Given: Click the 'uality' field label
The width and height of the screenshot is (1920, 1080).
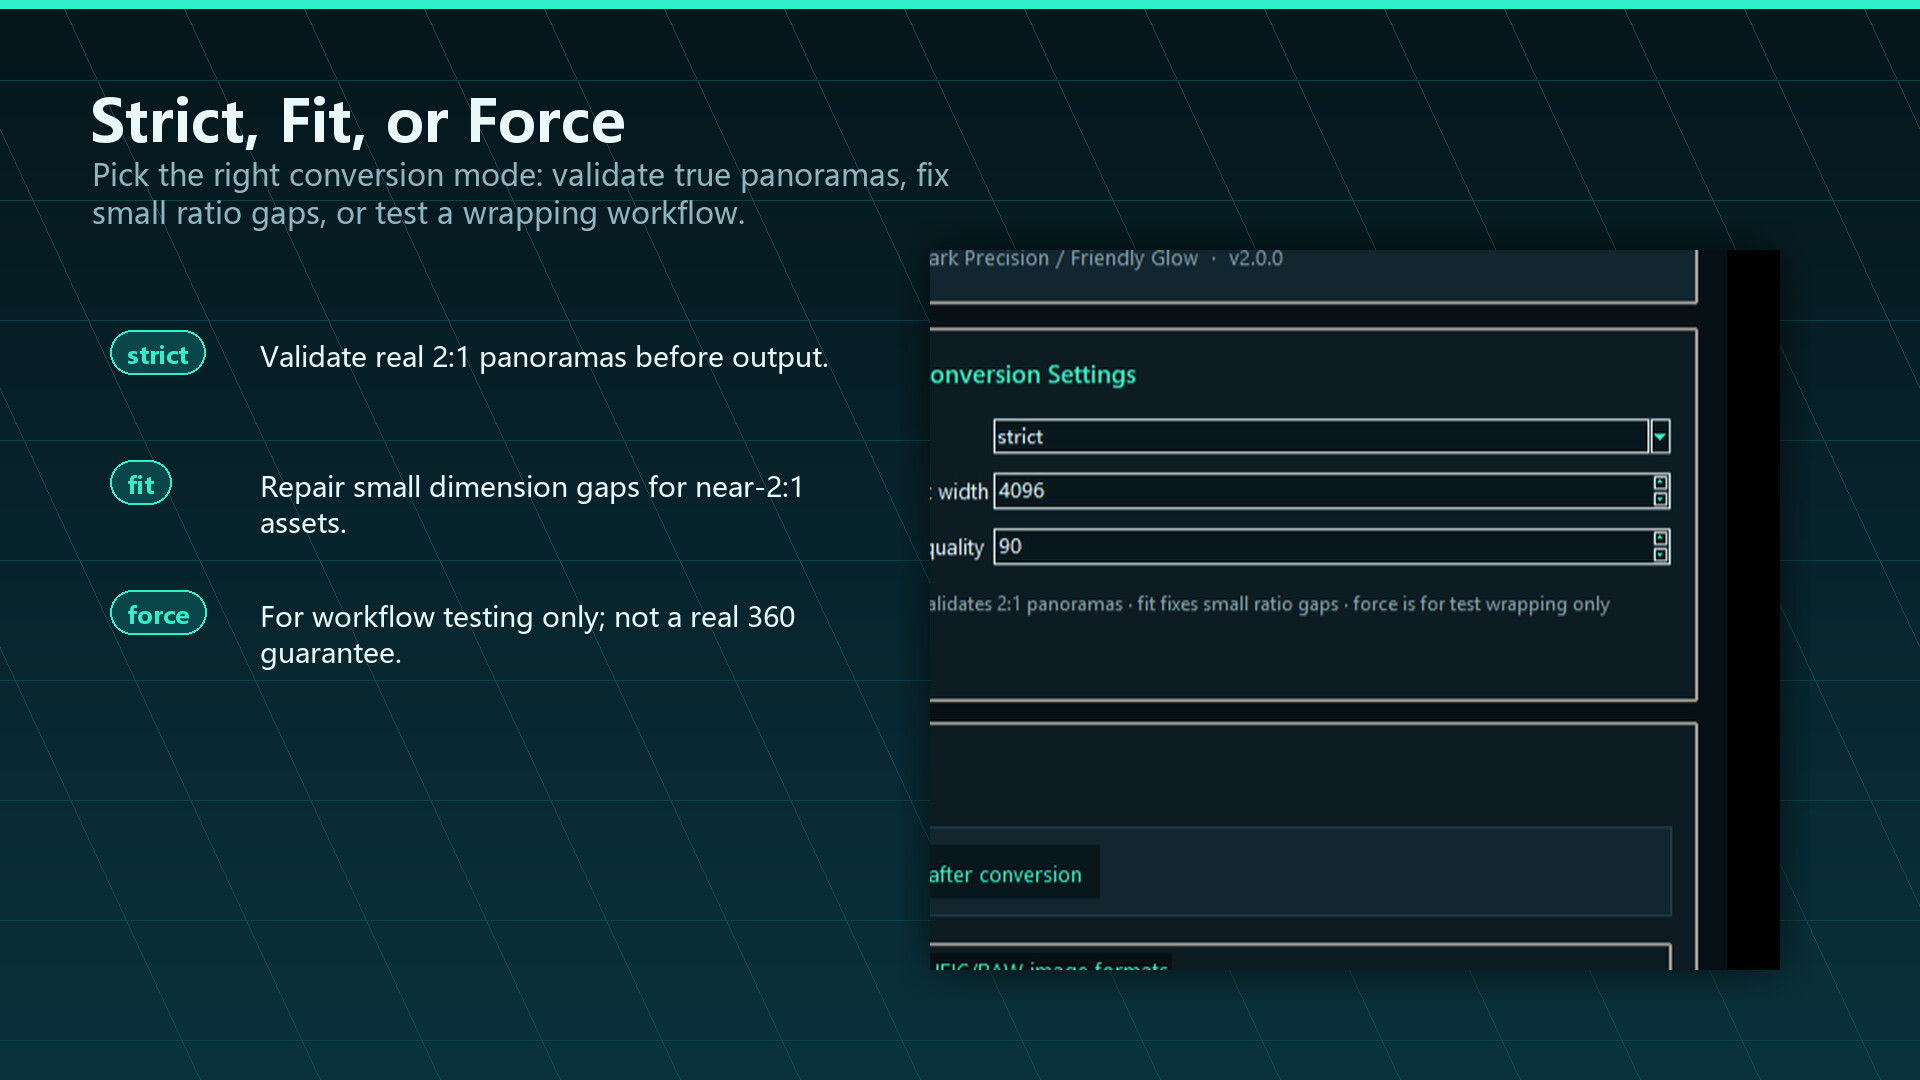Looking at the screenshot, I should click(957, 548).
